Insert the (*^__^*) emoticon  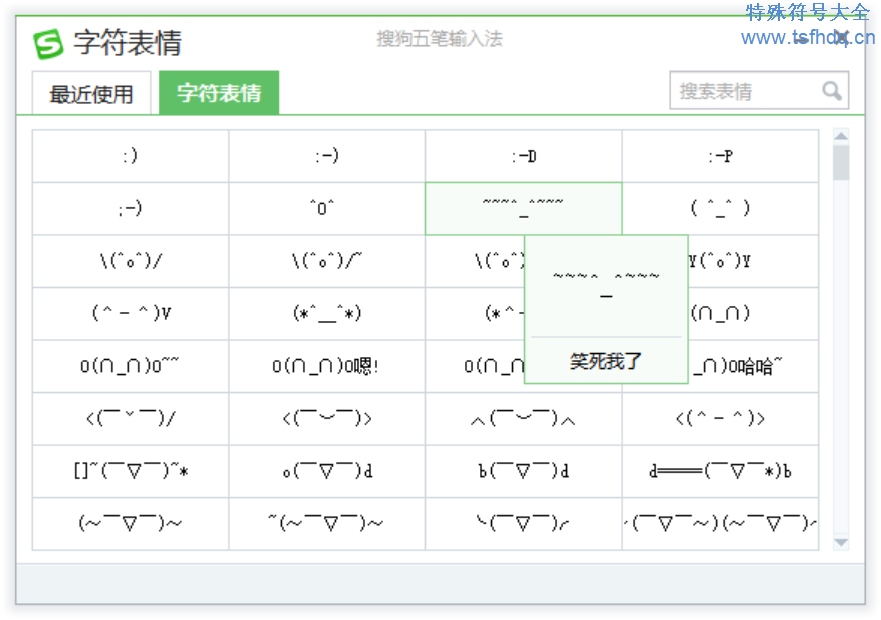[x=327, y=314]
